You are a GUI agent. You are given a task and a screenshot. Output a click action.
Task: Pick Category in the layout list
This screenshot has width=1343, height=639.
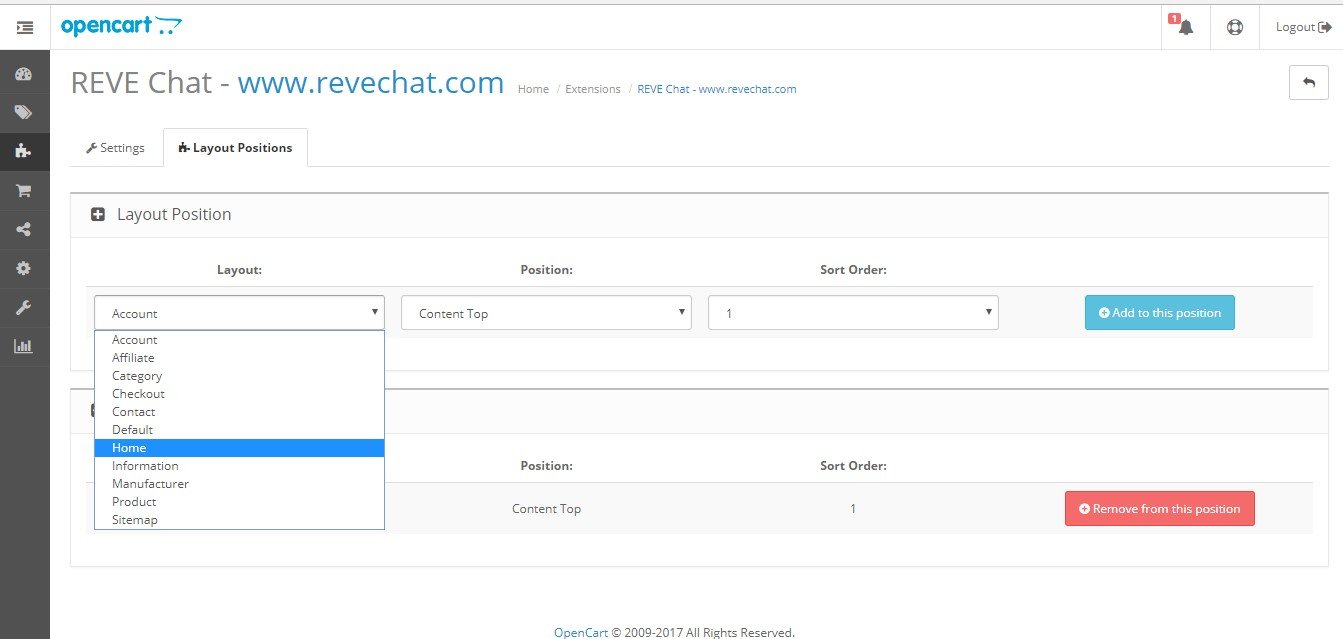click(x=240, y=376)
